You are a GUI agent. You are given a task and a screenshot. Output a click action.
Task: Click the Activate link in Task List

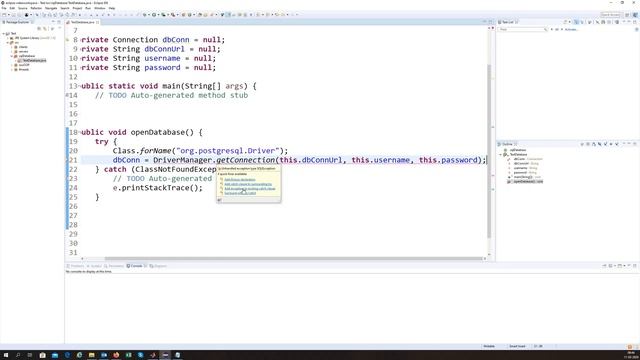pyautogui.click(x=571, y=29)
